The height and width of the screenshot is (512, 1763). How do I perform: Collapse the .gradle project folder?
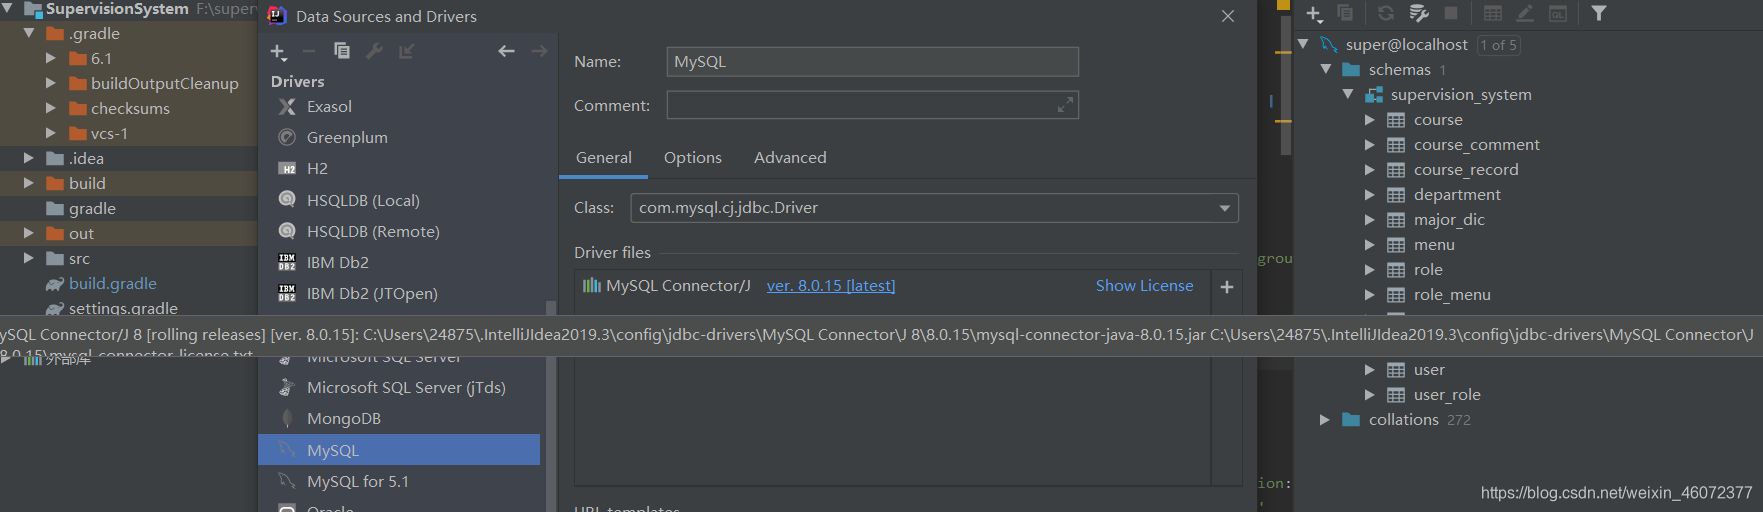pyautogui.click(x=29, y=33)
